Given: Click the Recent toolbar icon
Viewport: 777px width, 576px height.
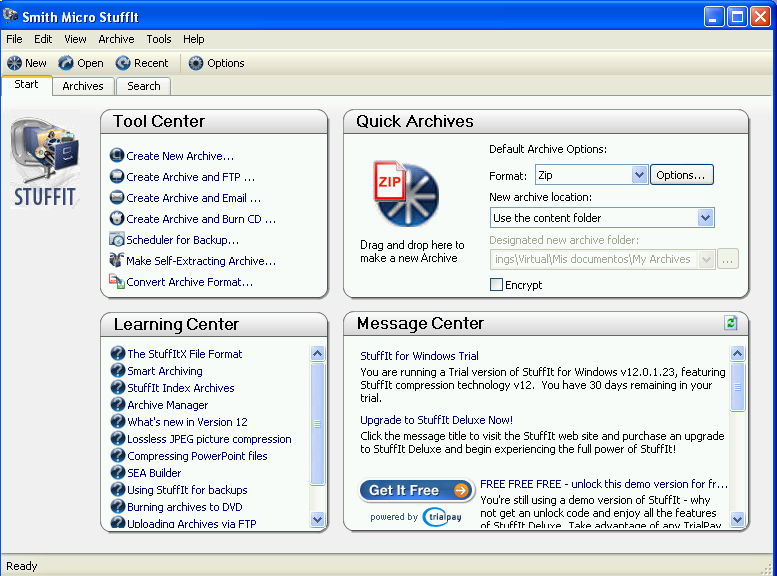Looking at the screenshot, I should (x=123, y=63).
